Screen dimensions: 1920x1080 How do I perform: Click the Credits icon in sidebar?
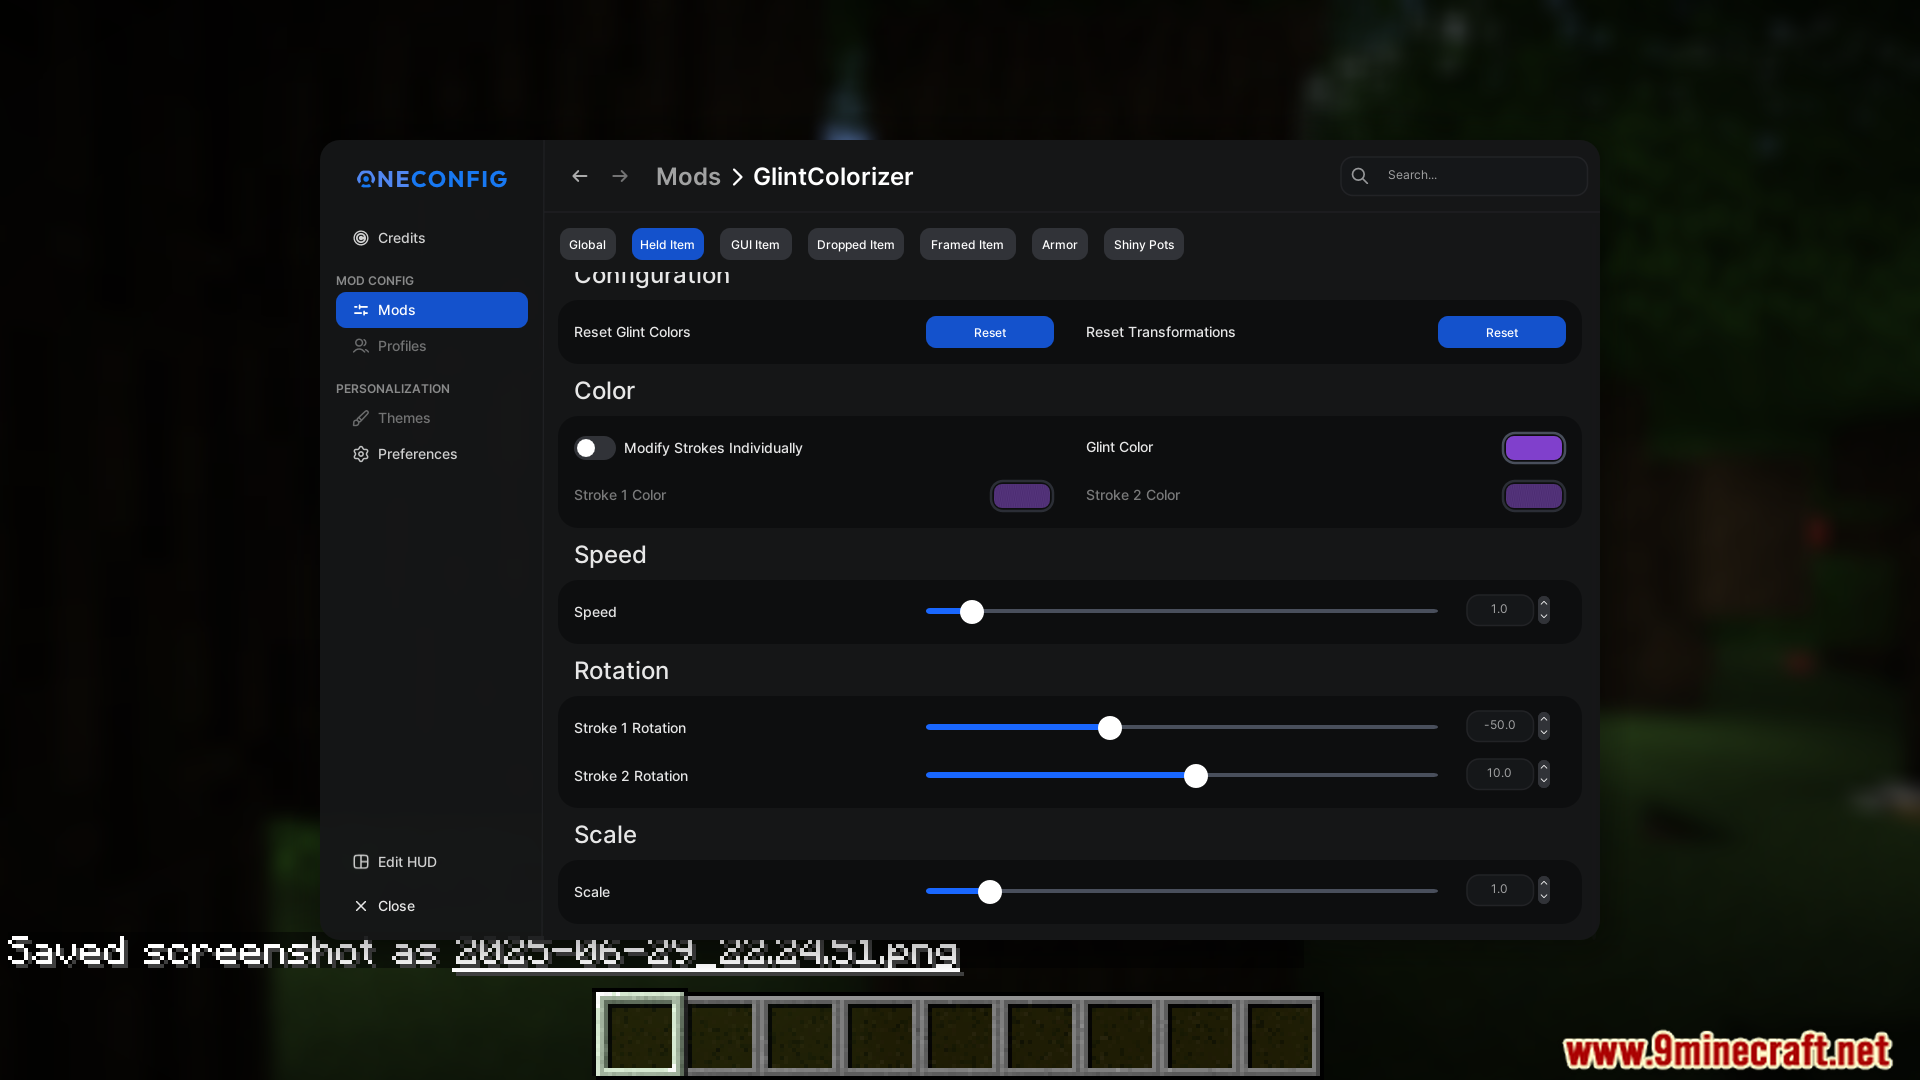(361, 238)
